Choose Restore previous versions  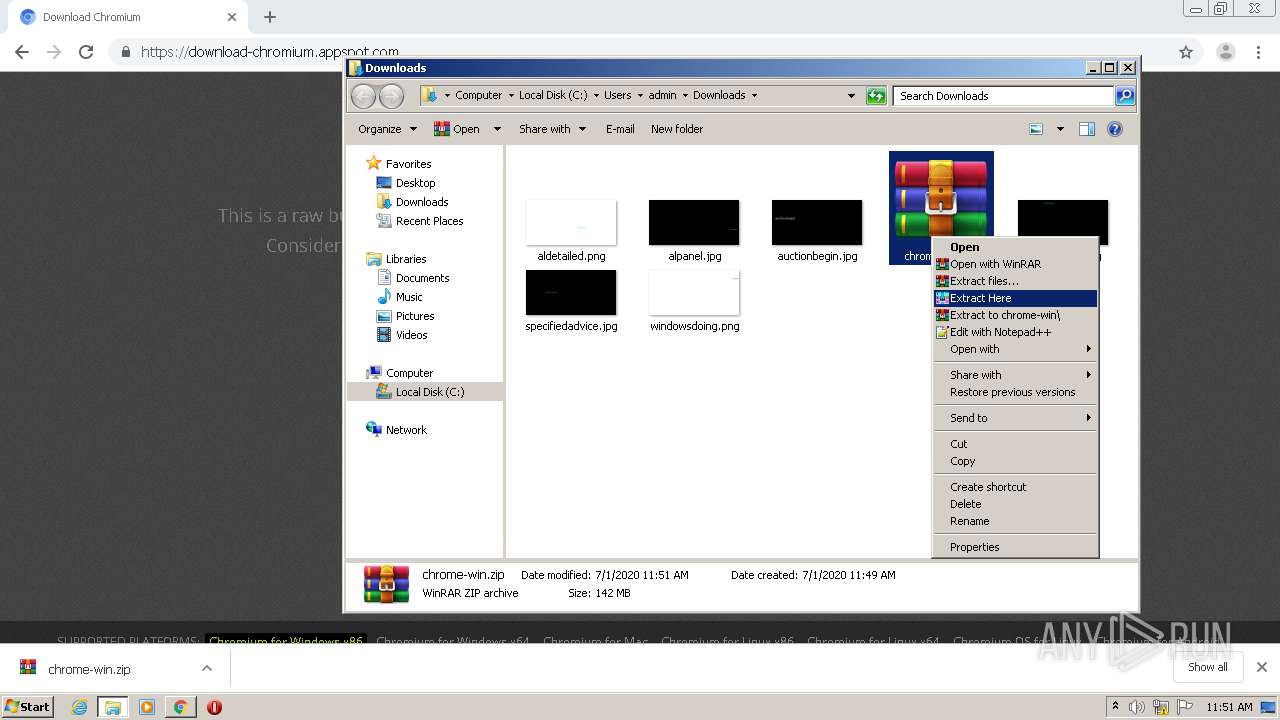1015,392
